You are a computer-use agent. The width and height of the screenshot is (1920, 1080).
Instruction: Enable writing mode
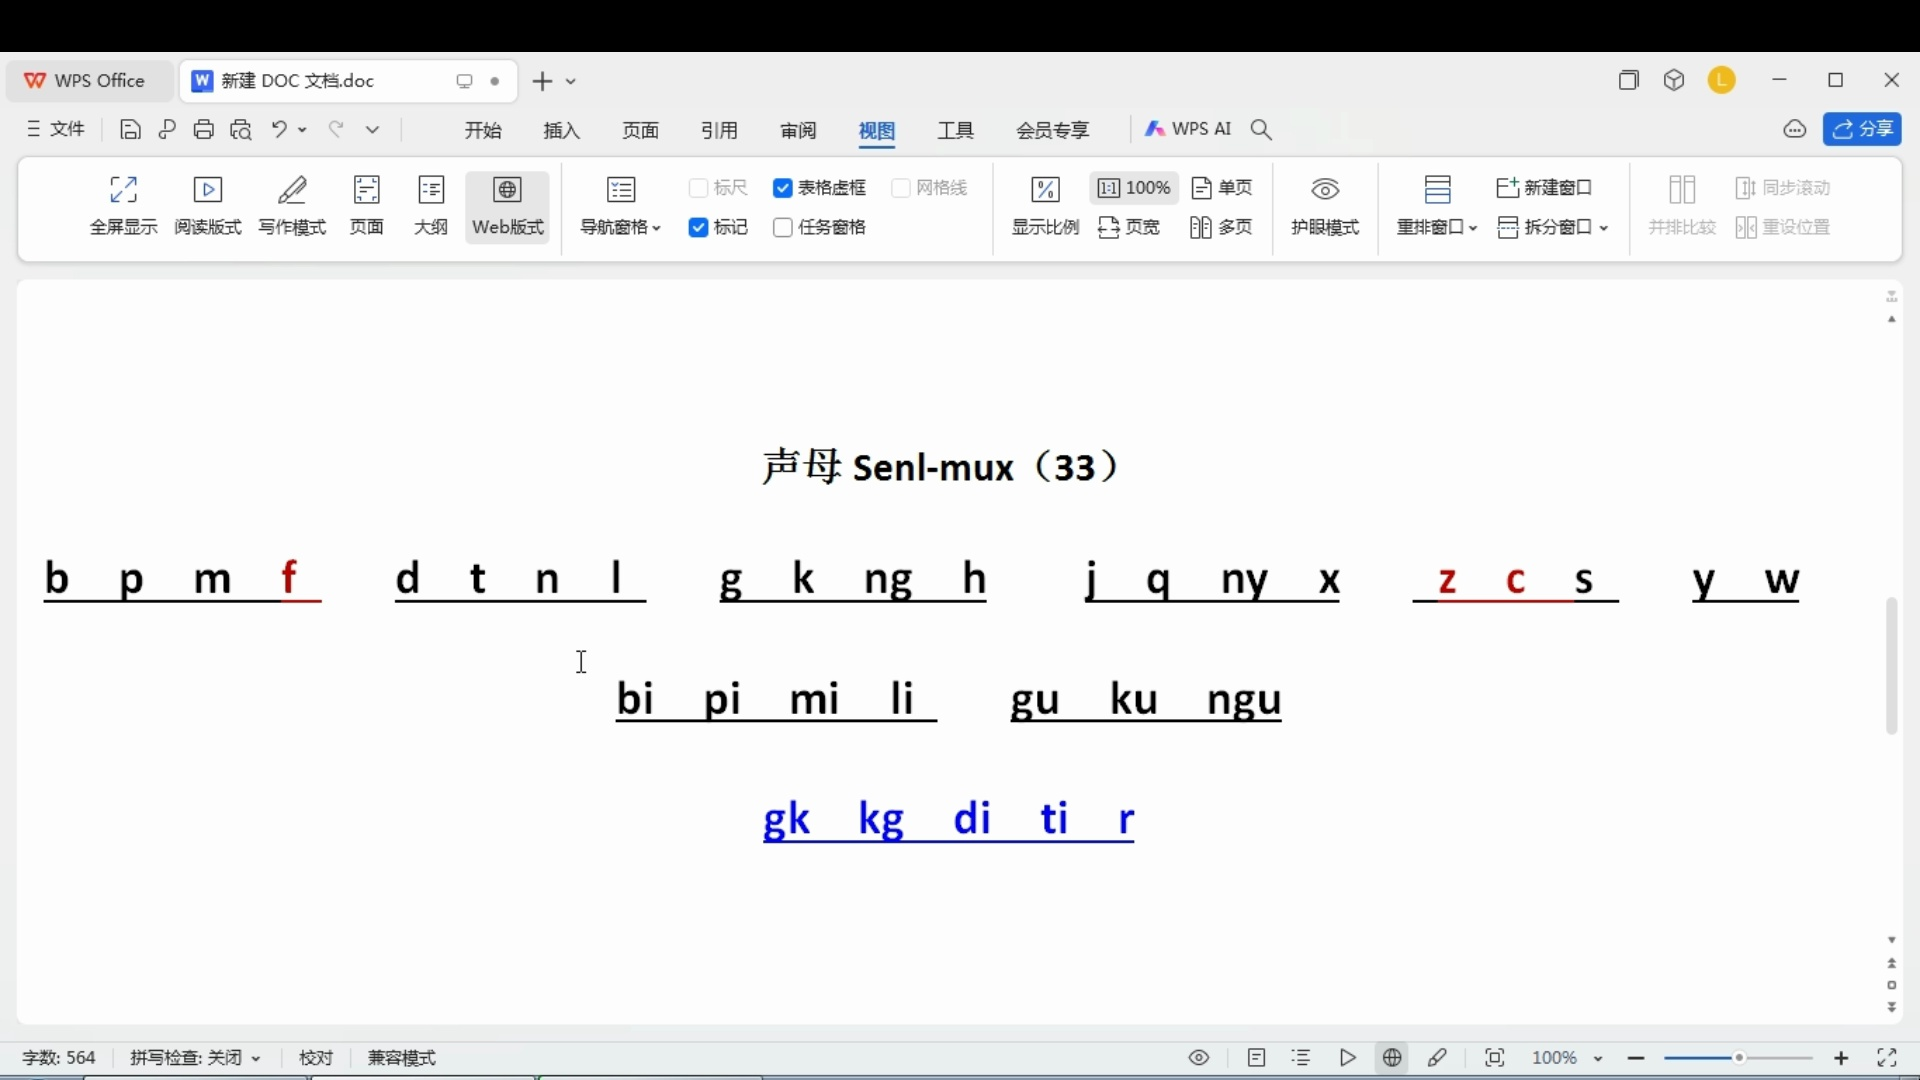pyautogui.click(x=292, y=206)
